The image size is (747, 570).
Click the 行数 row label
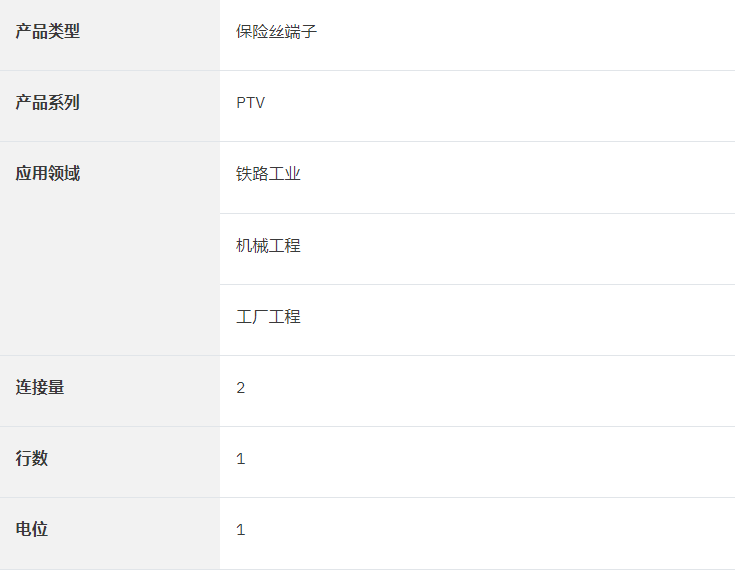click(31, 458)
